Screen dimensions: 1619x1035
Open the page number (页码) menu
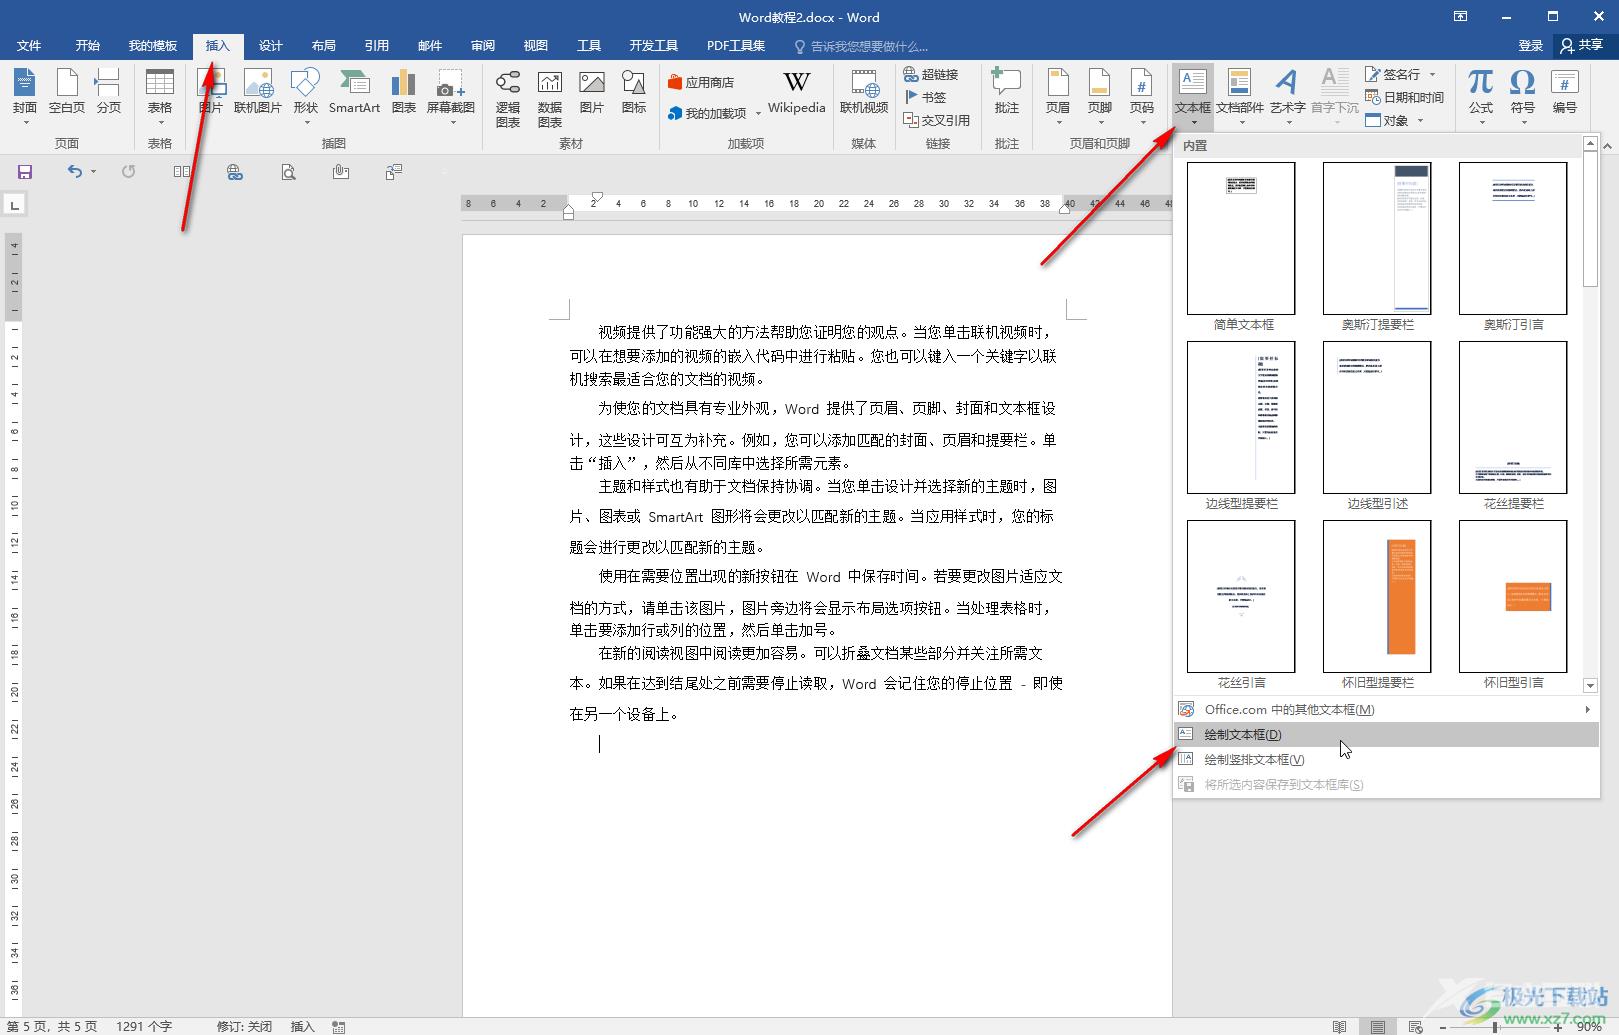[x=1142, y=97]
